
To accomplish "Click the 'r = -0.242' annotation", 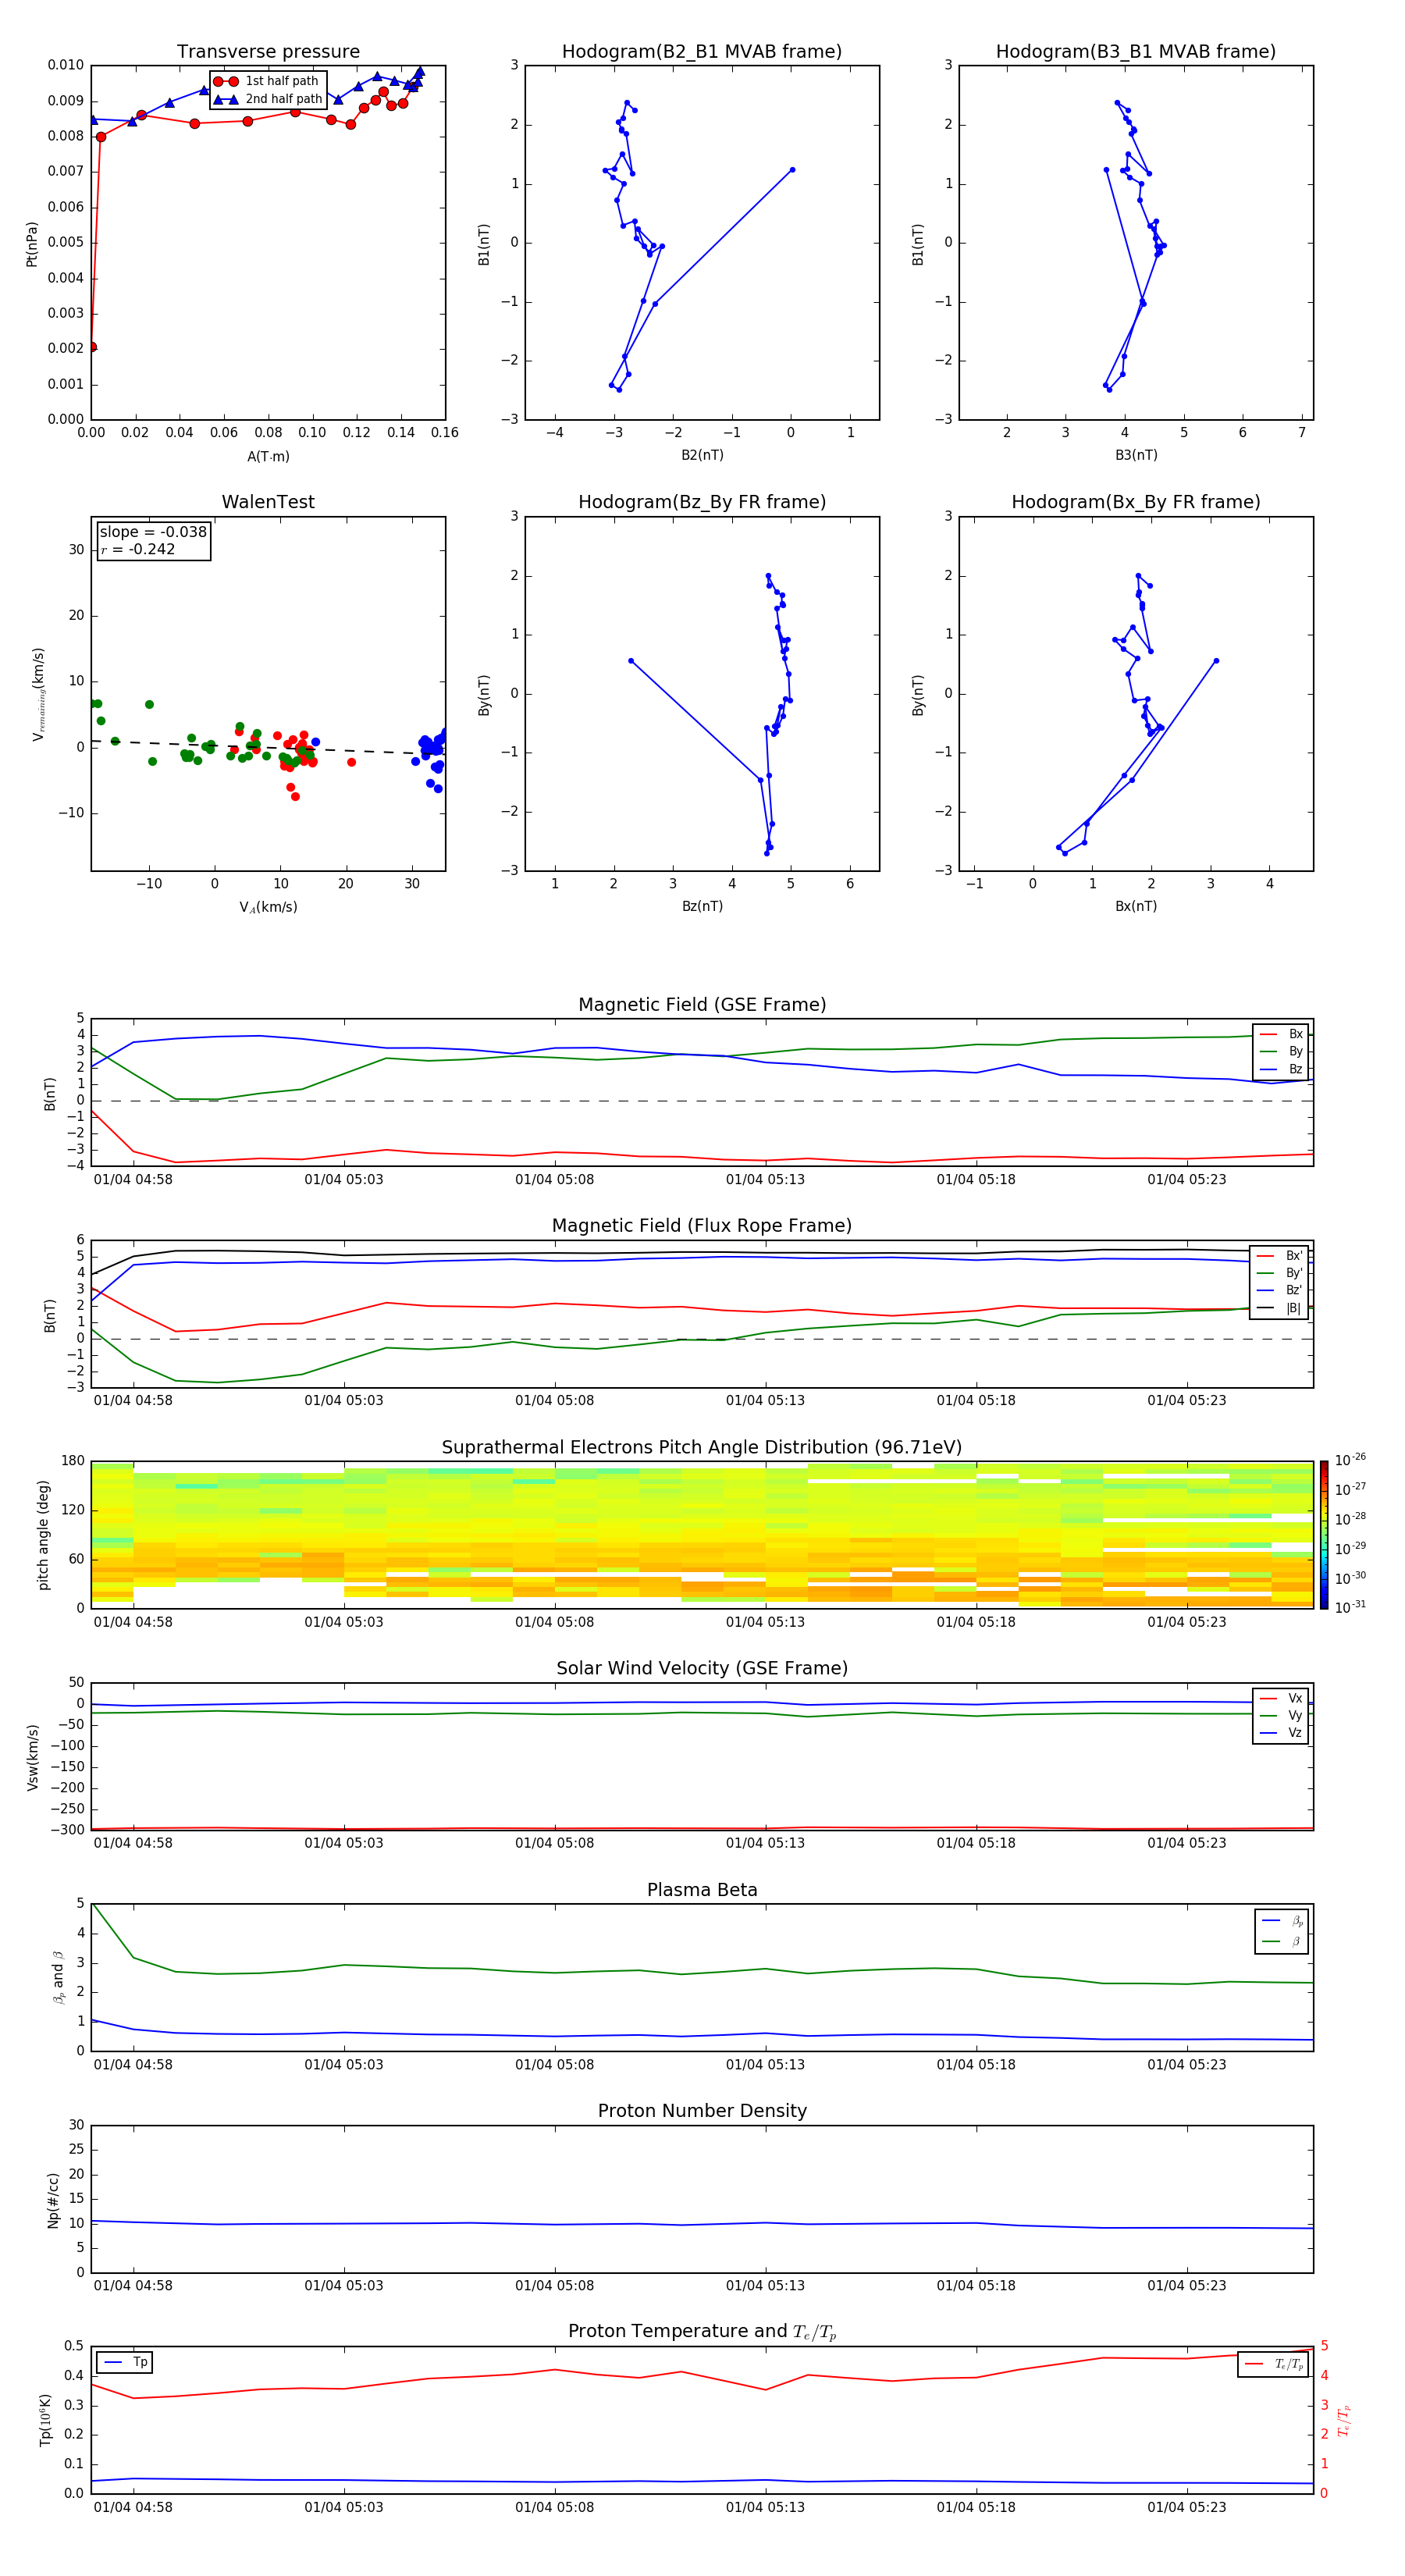I will 137,549.
